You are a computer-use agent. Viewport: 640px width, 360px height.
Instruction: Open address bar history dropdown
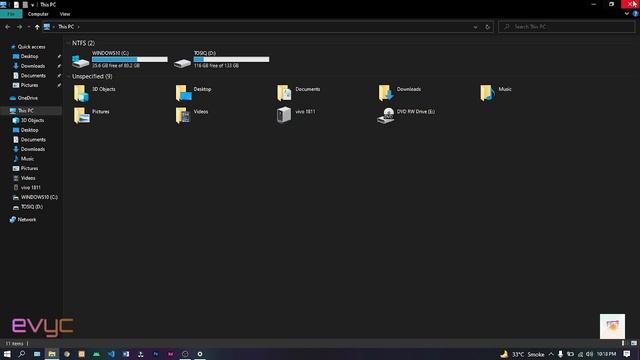(x=476, y=27)
